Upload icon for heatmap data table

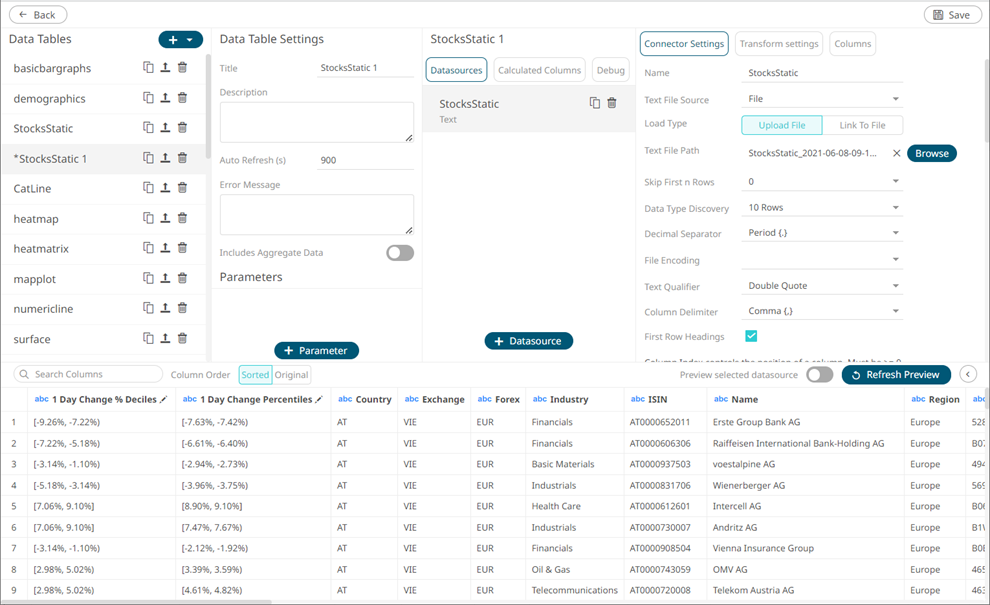point(165,218)
